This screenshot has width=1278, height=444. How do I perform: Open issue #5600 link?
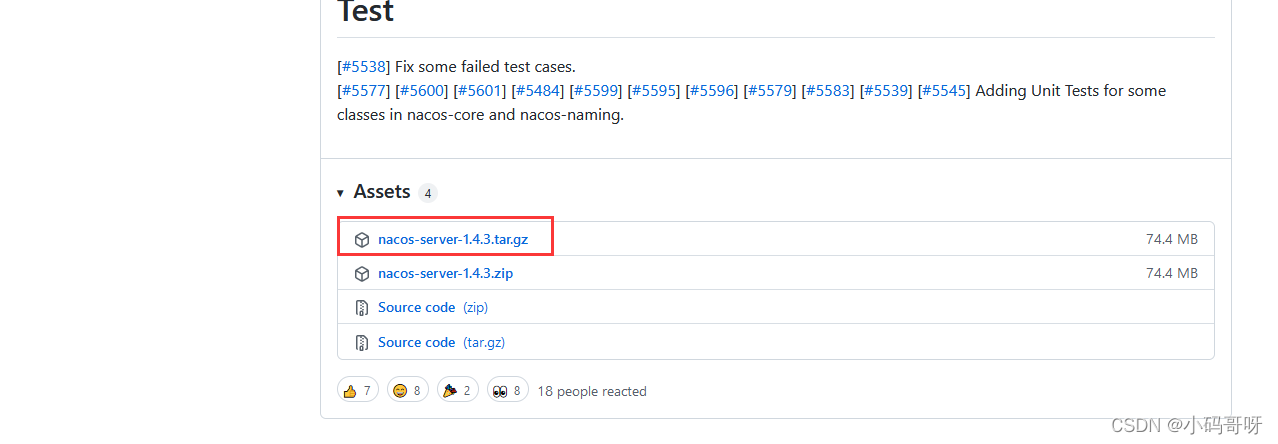pyautogui.click(x=422, y=91)
